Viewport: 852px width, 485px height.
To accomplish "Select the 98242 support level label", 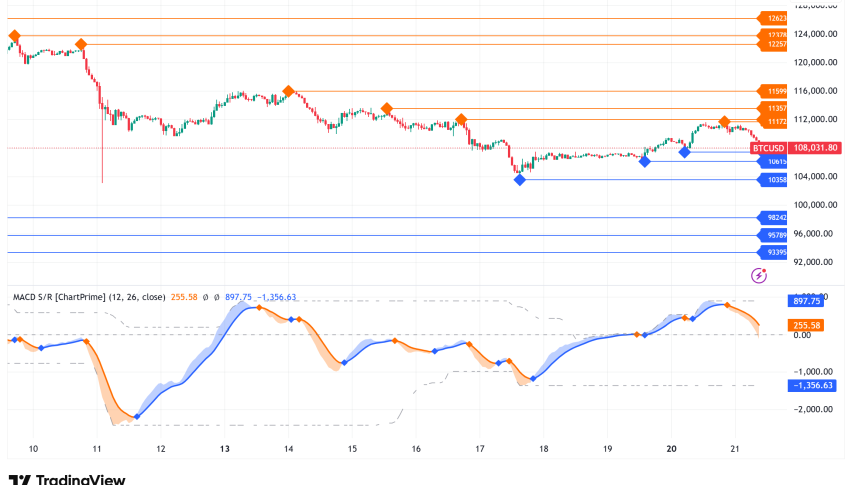I will pyautogui.click(x=775, y=217).
